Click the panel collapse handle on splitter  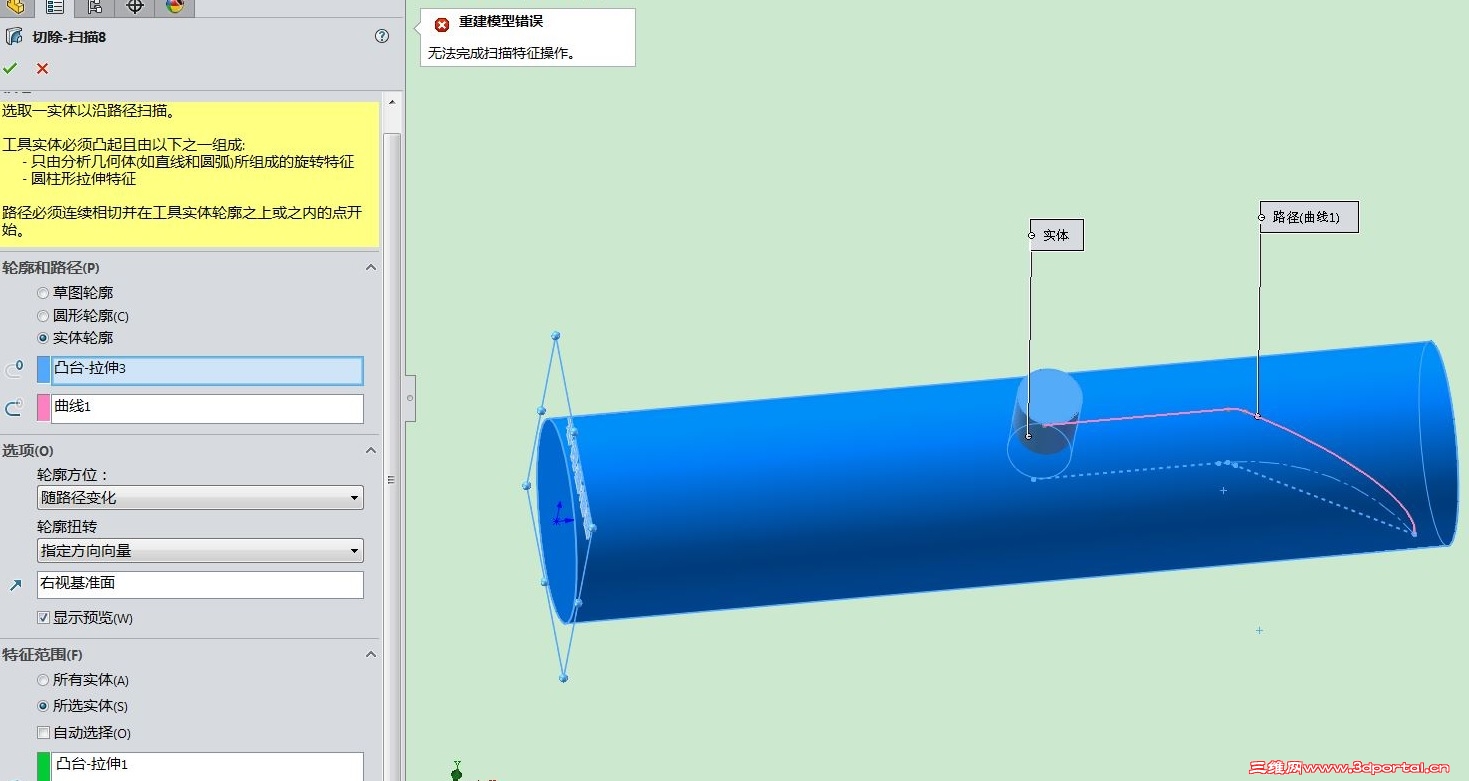point(410,398)
